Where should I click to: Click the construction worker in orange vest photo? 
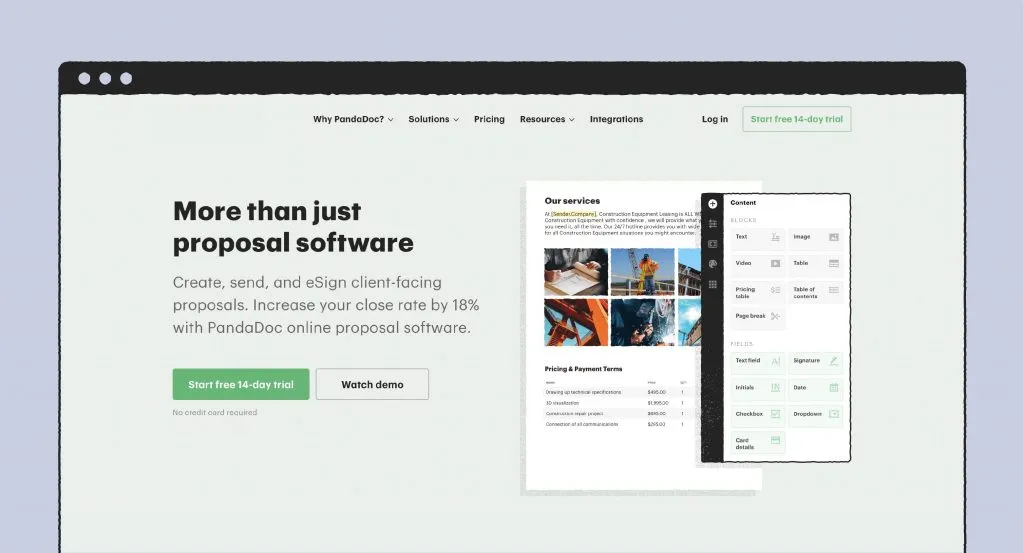tap(643, 272)
